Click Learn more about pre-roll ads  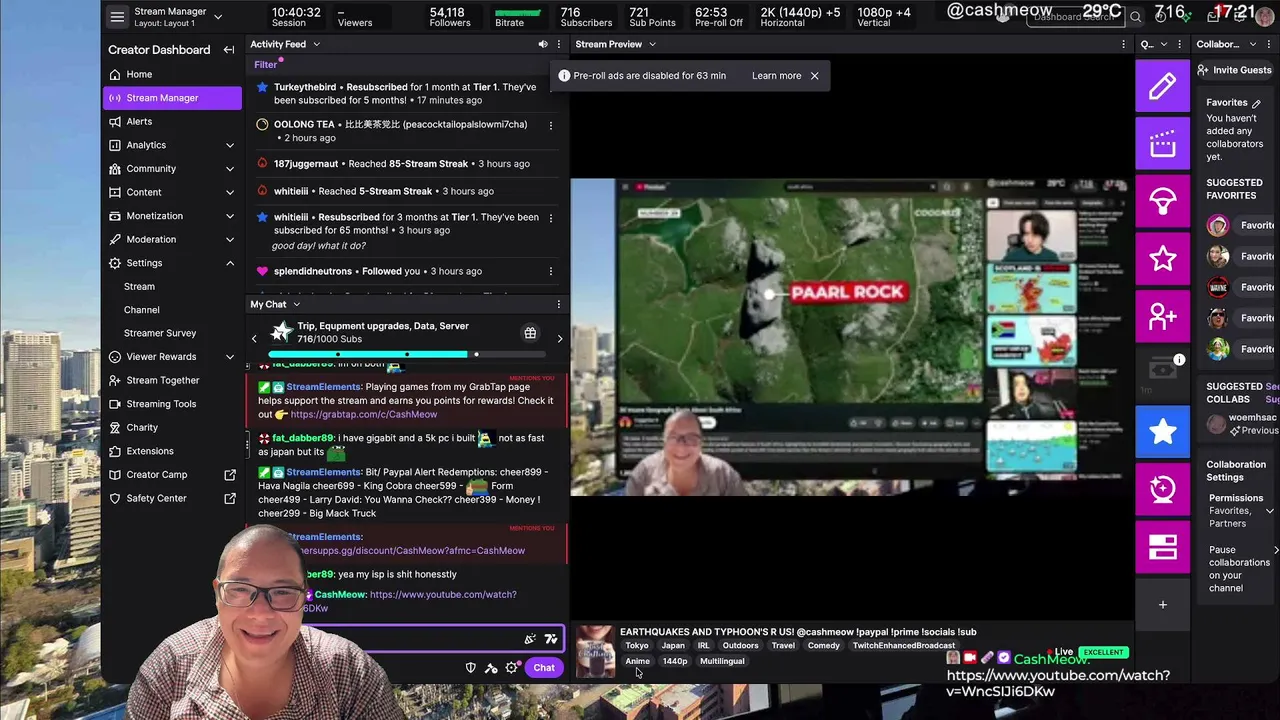tap(777, 76)
